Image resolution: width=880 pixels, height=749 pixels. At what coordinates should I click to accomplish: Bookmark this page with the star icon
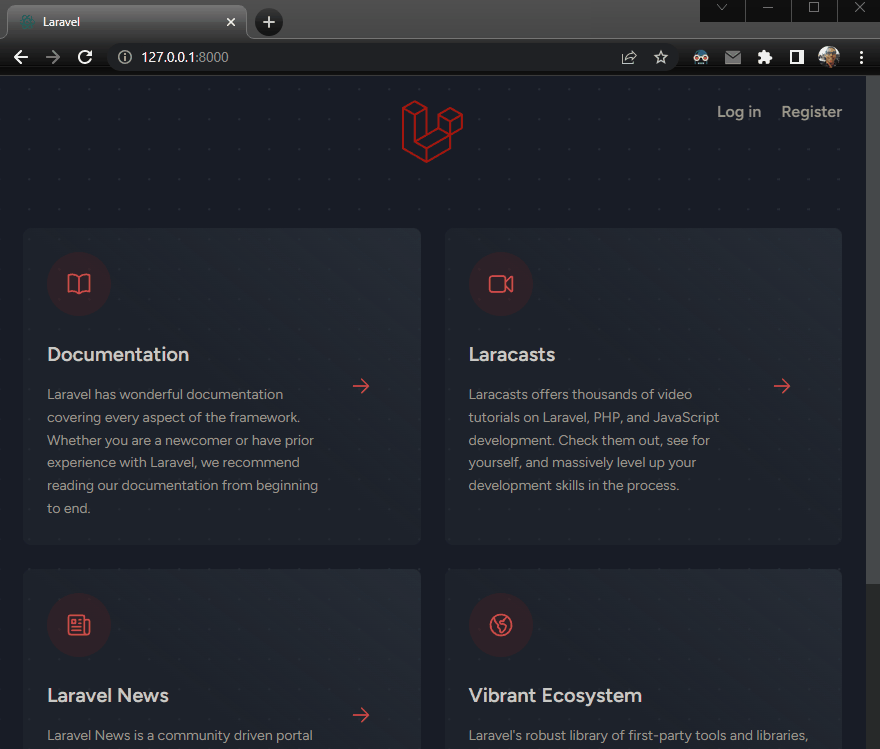tap(661, 57)
